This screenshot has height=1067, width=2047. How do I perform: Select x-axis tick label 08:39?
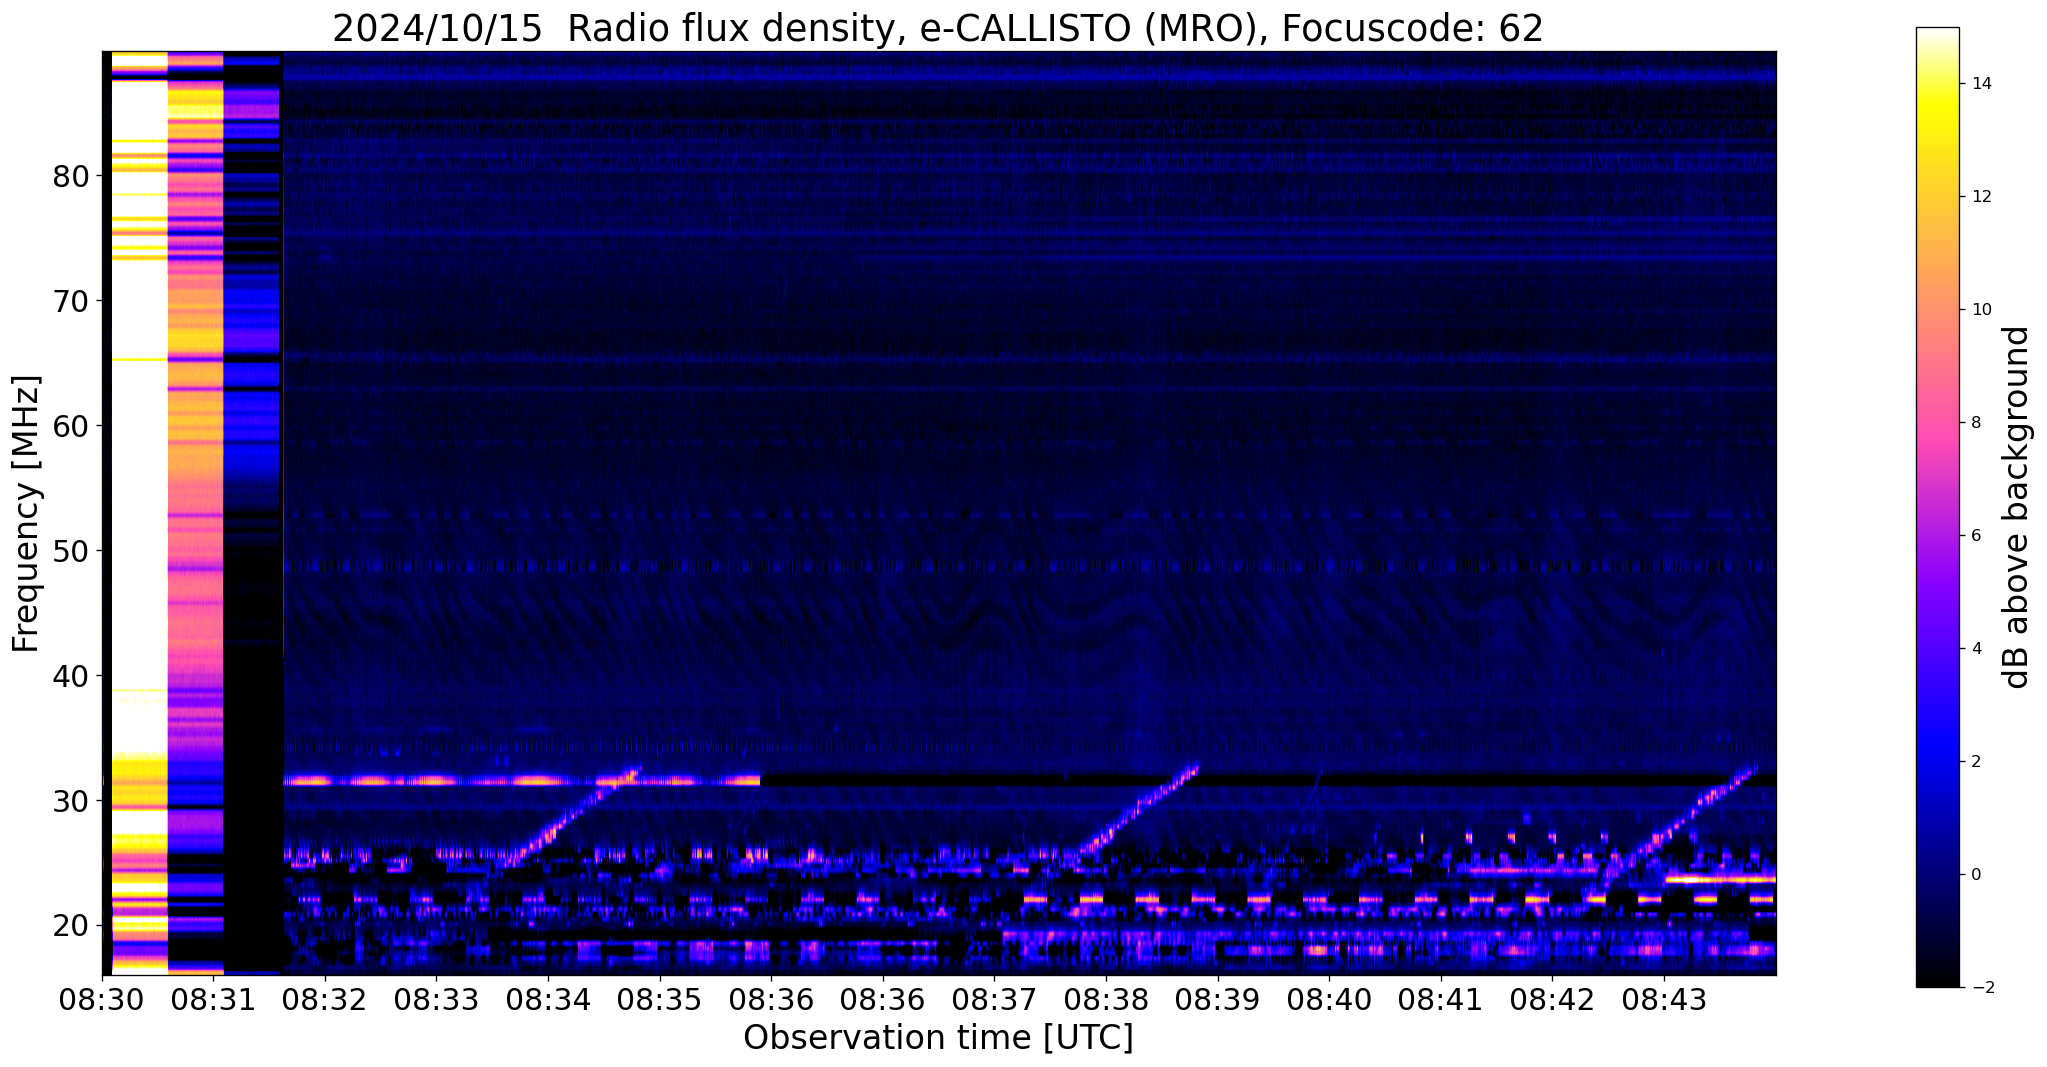tap(1218, 1000)
